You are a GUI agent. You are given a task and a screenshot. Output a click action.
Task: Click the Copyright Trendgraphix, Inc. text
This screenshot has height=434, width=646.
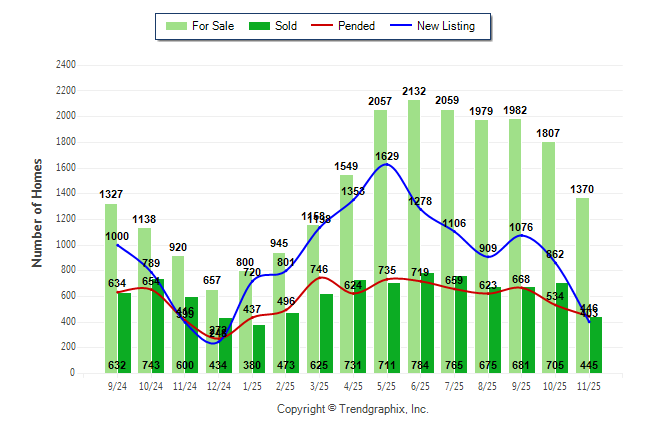(352, 410)
